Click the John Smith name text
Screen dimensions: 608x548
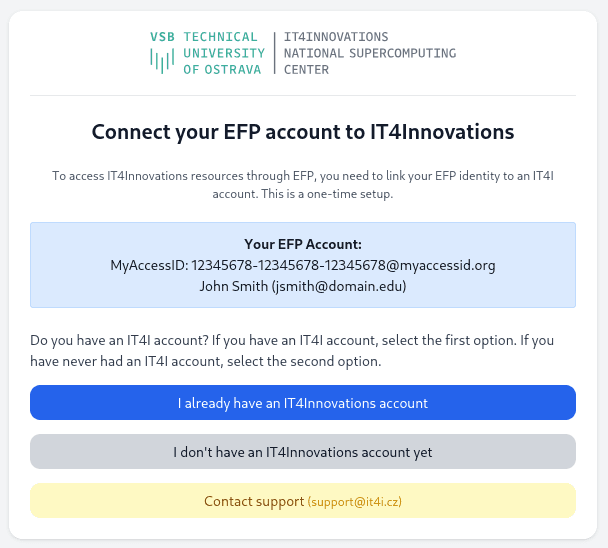point(233,286)
